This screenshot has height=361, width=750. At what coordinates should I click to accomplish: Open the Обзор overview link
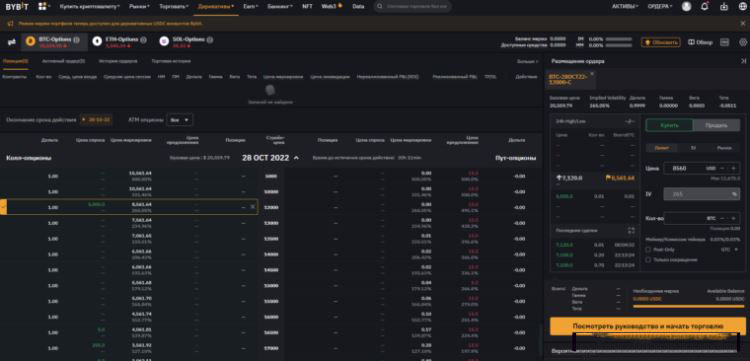[x=700, y=42]
